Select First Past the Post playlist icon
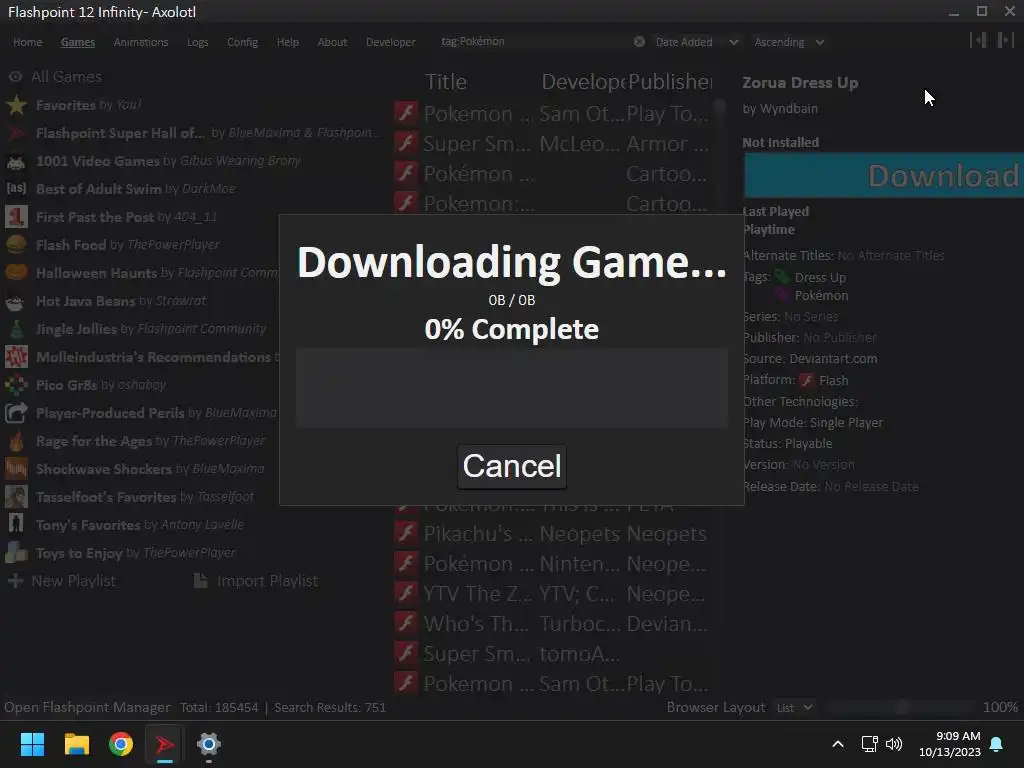Screen dimensions: 1024x768 pyautogui.click(x=16, y=217)
